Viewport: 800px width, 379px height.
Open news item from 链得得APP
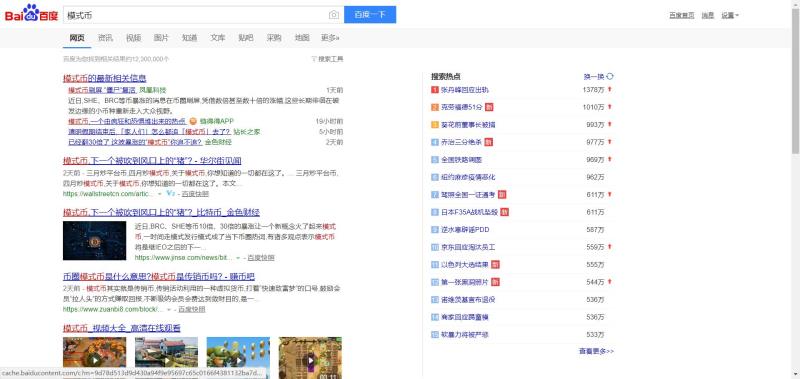(x=127, y=121)
